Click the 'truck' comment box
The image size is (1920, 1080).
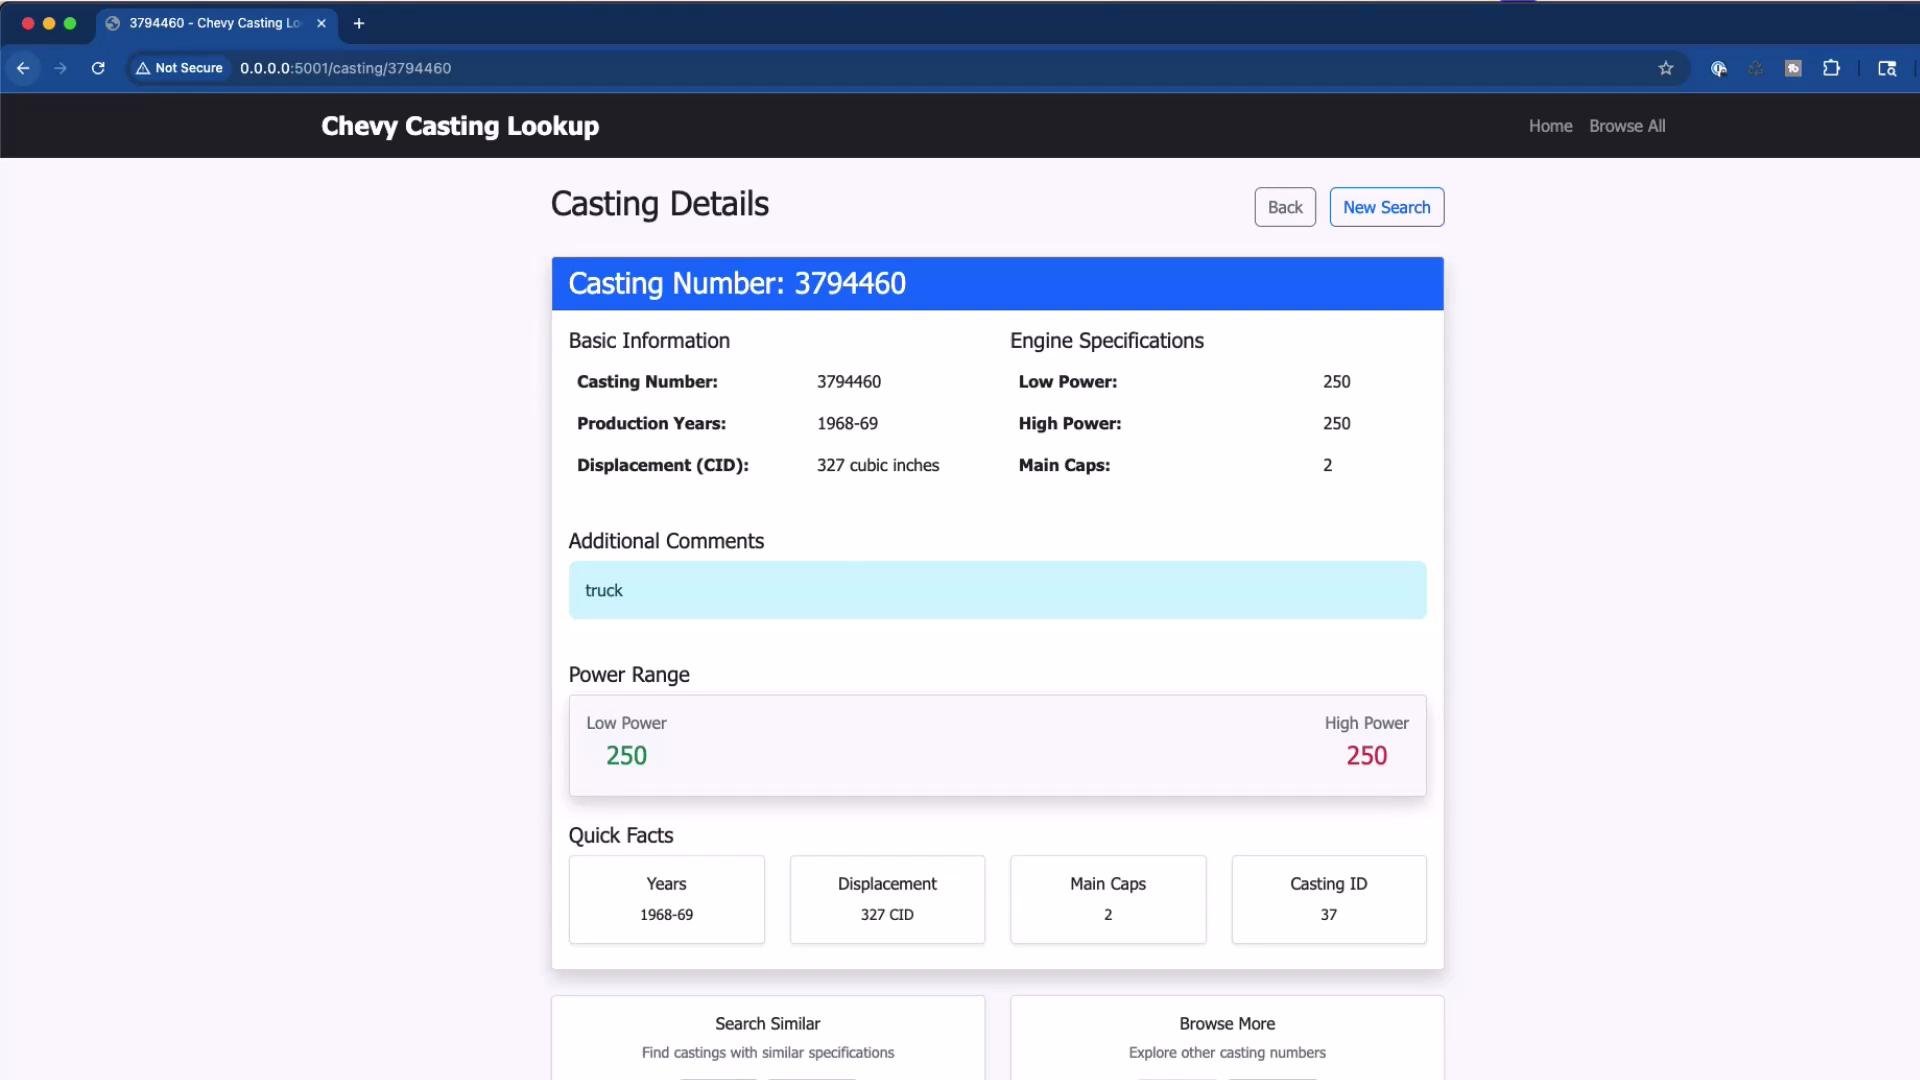click(997, 590)
